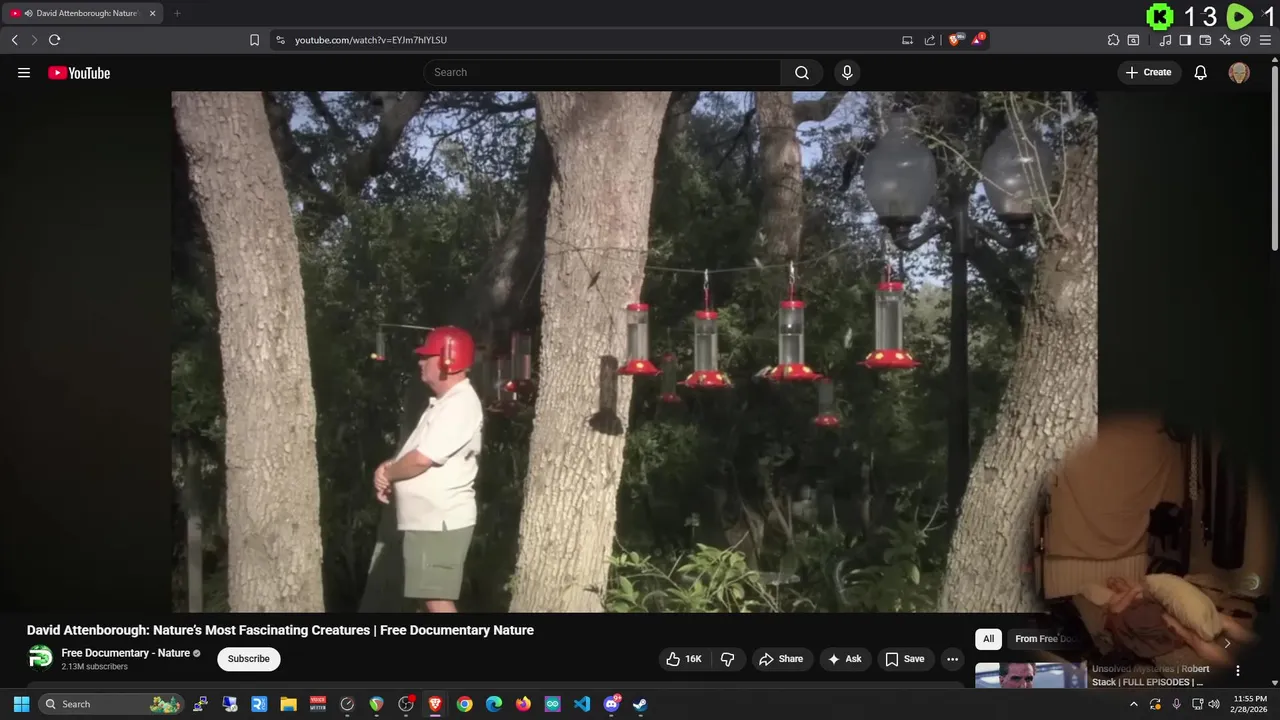1280x720 pixels.
Task: Open Brave VPN shield icon
Action: point(1245,40)
